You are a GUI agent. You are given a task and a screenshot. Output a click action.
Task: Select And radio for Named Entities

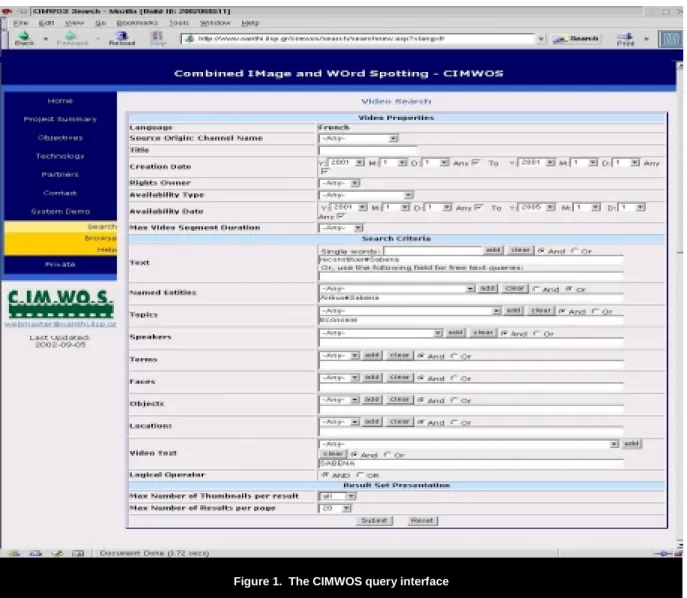click(536, 289)
